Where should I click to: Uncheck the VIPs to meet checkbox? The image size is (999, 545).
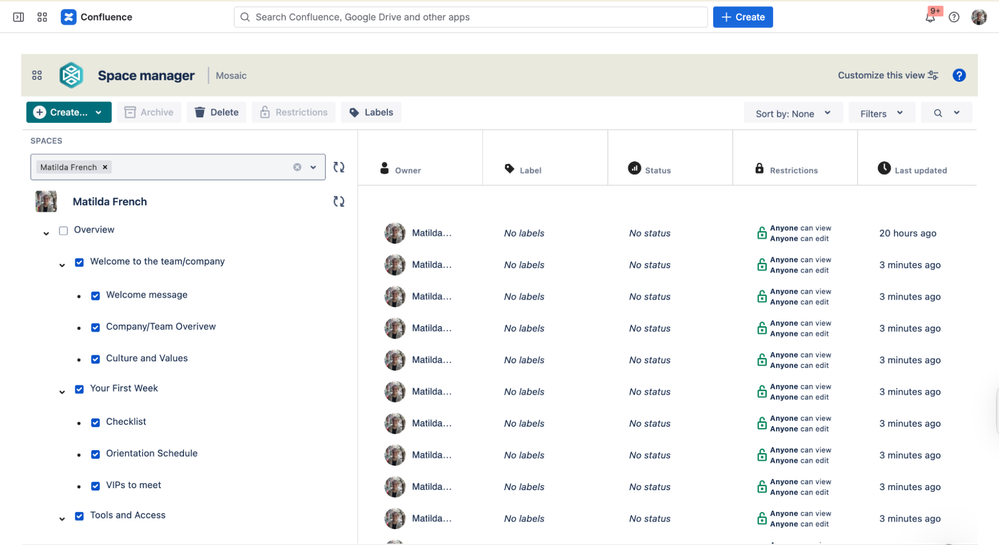click(x=95, y=486)
